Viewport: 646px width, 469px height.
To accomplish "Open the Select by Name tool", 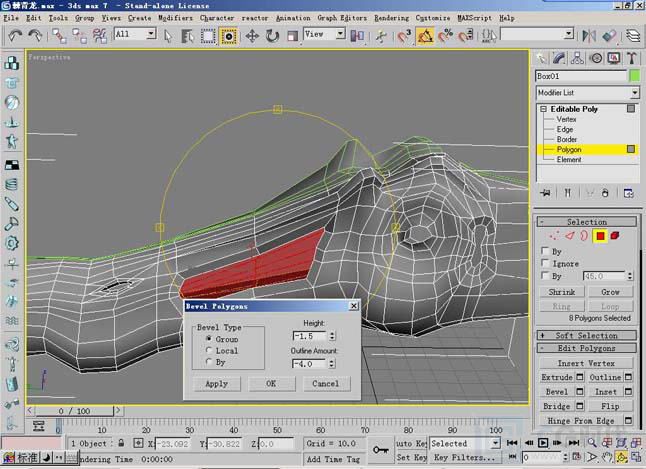I will tap(187, 36).
